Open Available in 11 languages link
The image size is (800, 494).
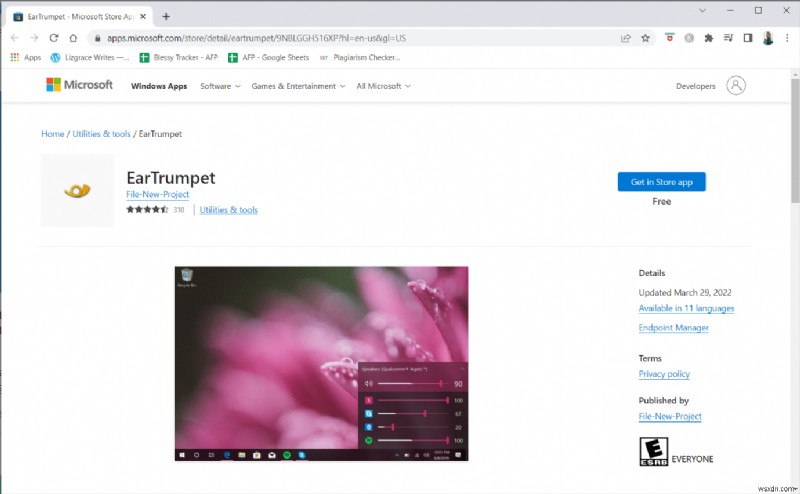coord(686,308)
